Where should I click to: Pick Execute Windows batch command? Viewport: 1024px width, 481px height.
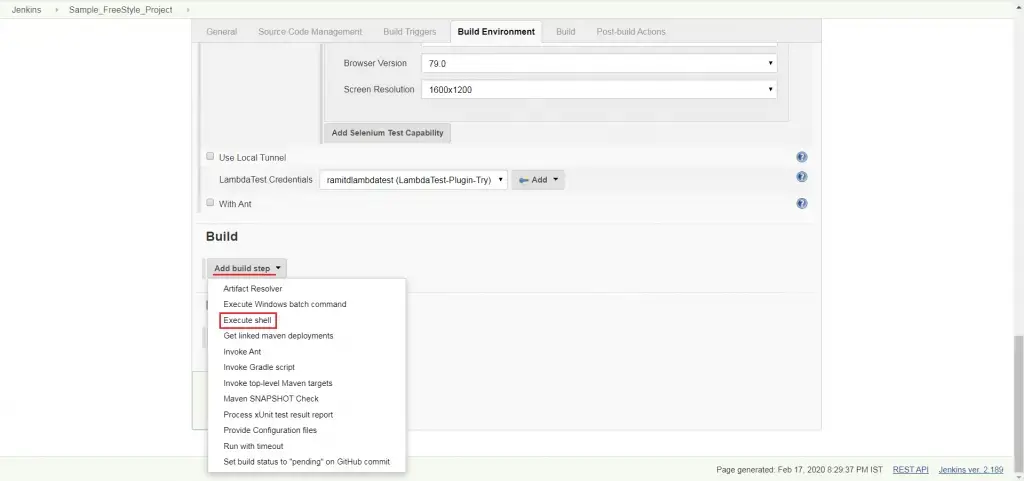[x=284, y=304]
